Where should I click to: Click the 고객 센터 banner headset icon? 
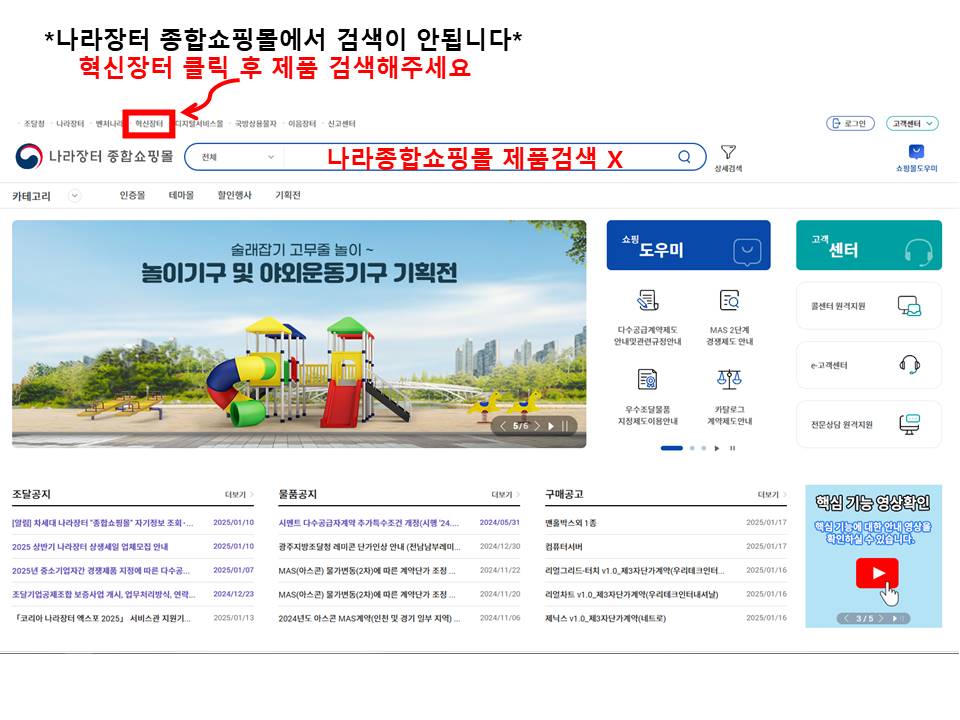pos(918,252)
